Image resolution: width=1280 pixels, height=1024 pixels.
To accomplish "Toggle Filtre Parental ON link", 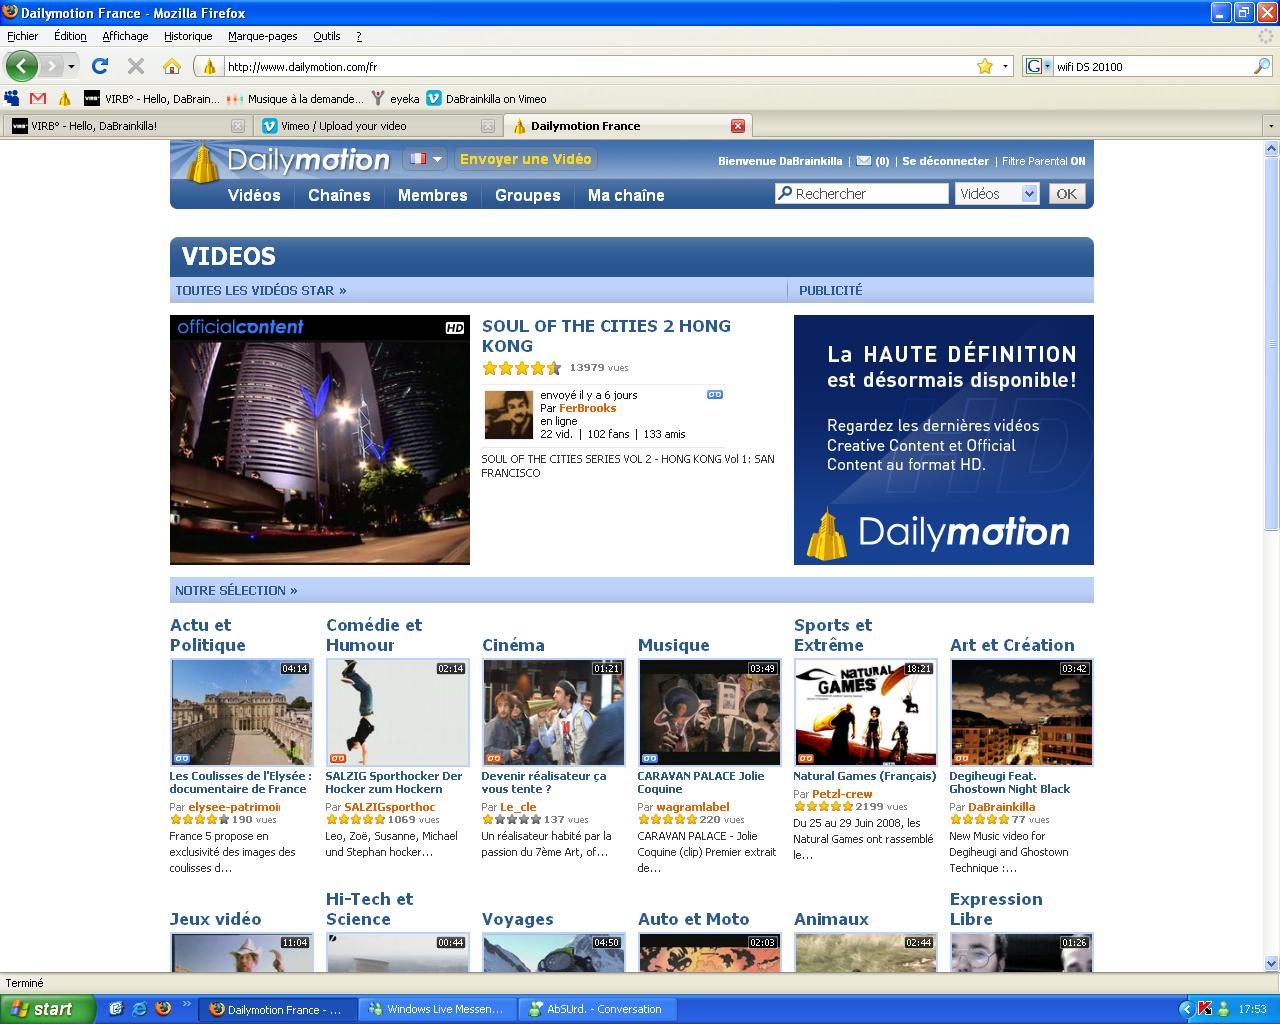I will pos(1043,161).
